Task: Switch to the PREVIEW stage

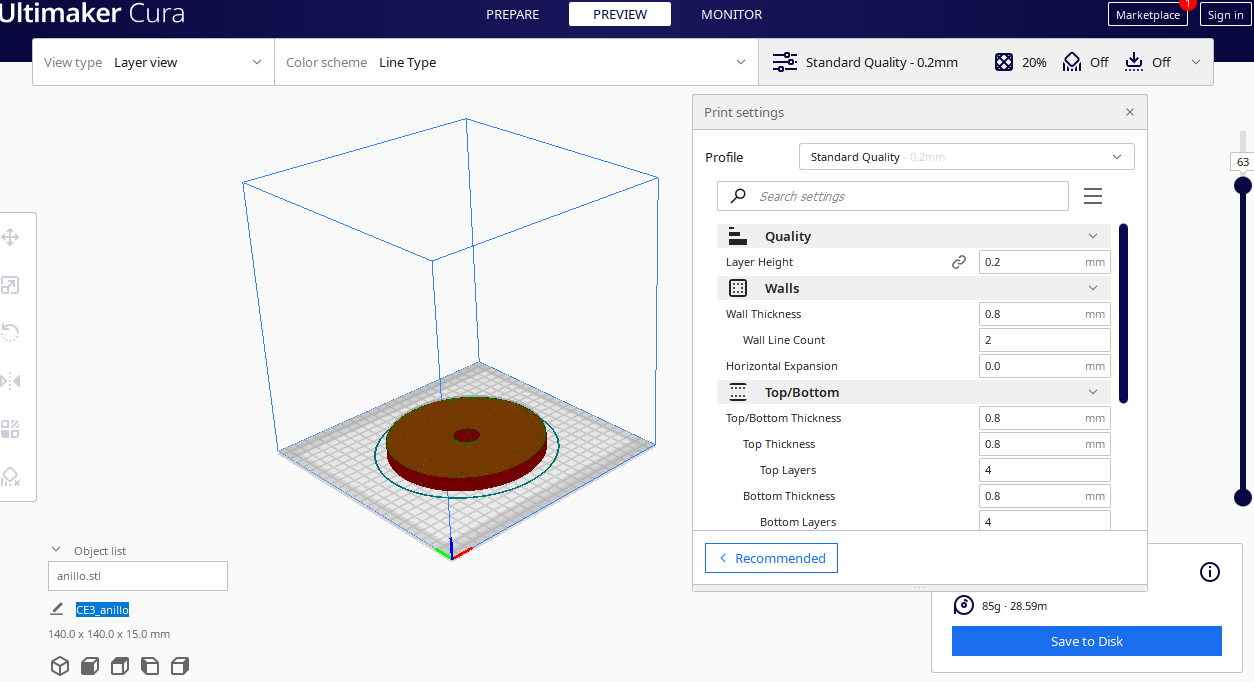Action: (620, 14)
